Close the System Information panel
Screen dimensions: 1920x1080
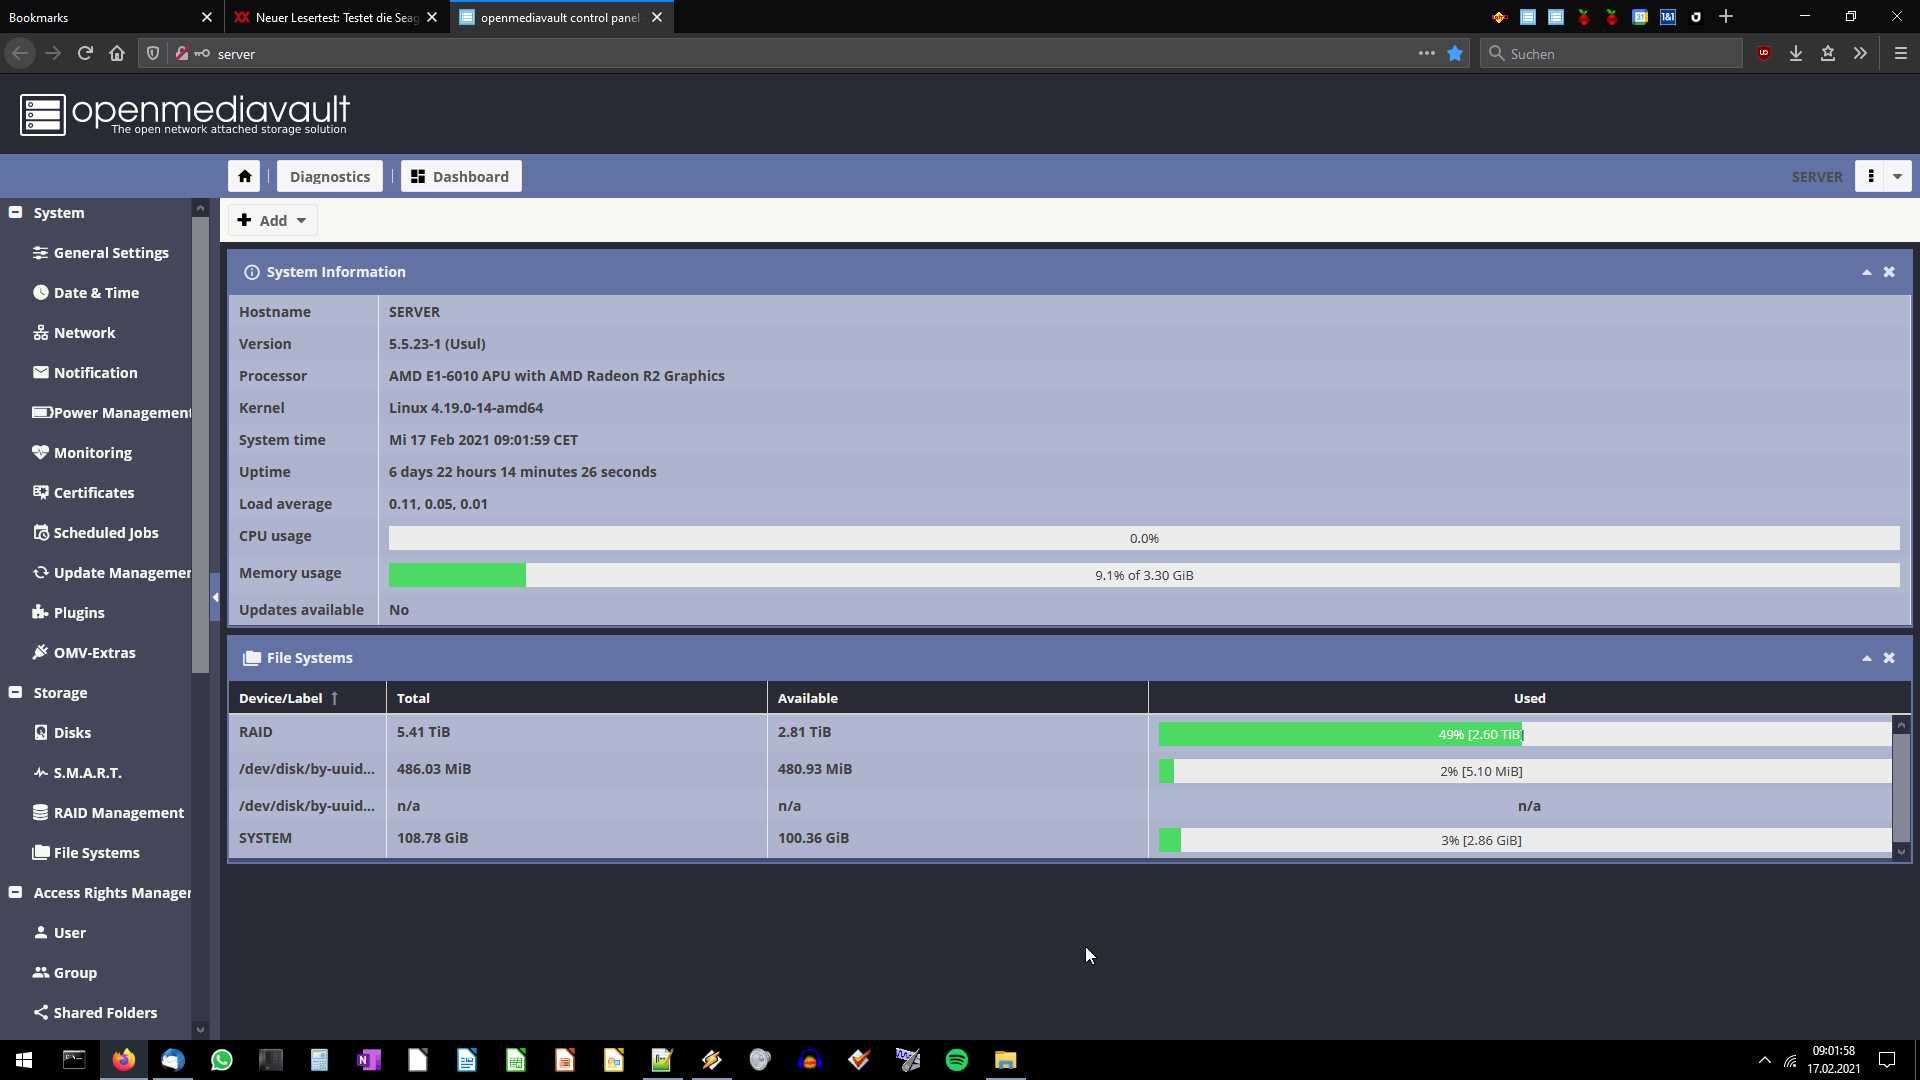[1889, 272]
